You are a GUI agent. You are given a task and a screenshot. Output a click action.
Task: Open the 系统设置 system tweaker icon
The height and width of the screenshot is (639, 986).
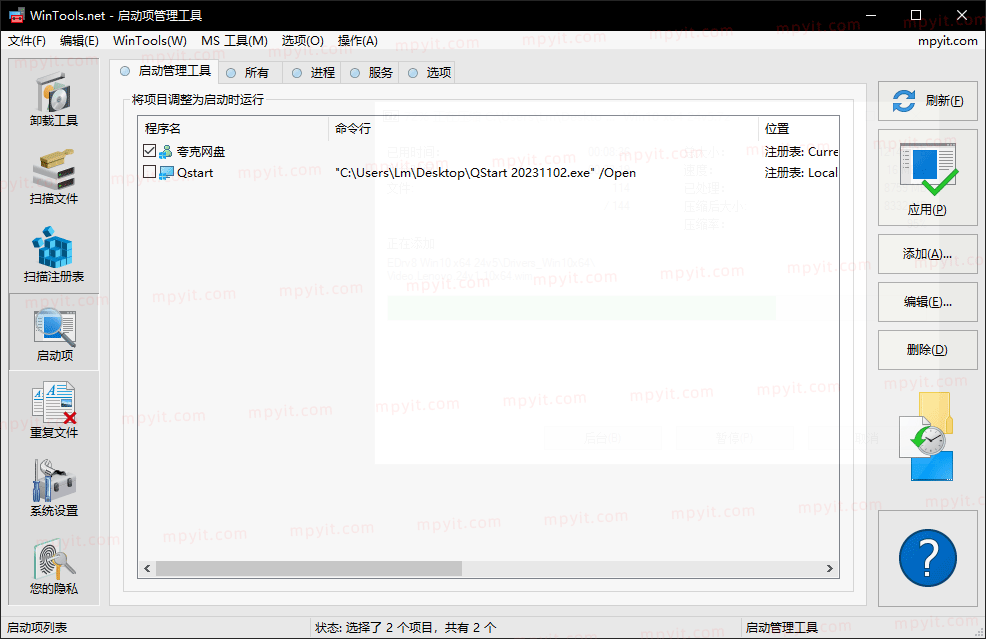(x=54, y=489)
